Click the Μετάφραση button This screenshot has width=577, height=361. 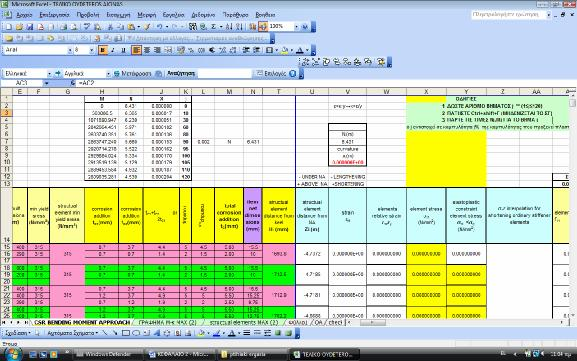(132, 74)
